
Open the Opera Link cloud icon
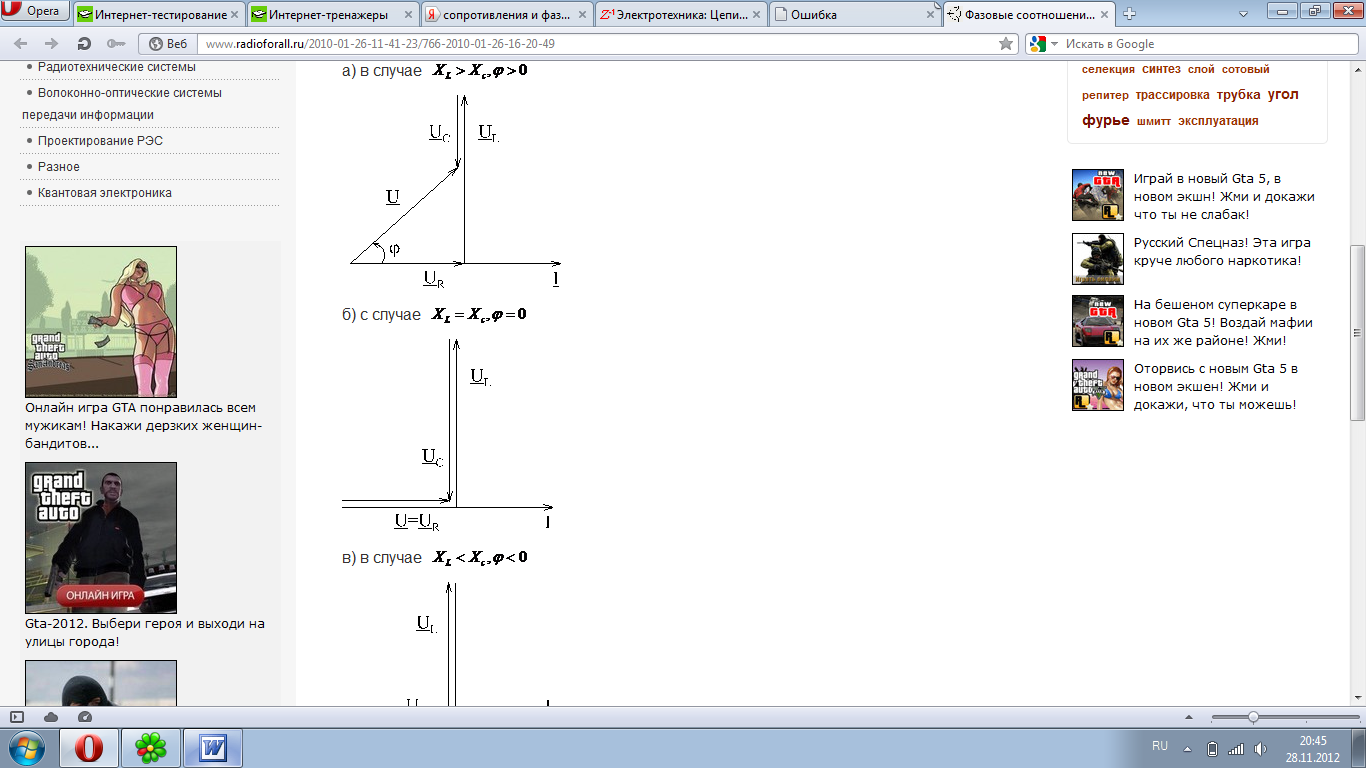(51, 717)
